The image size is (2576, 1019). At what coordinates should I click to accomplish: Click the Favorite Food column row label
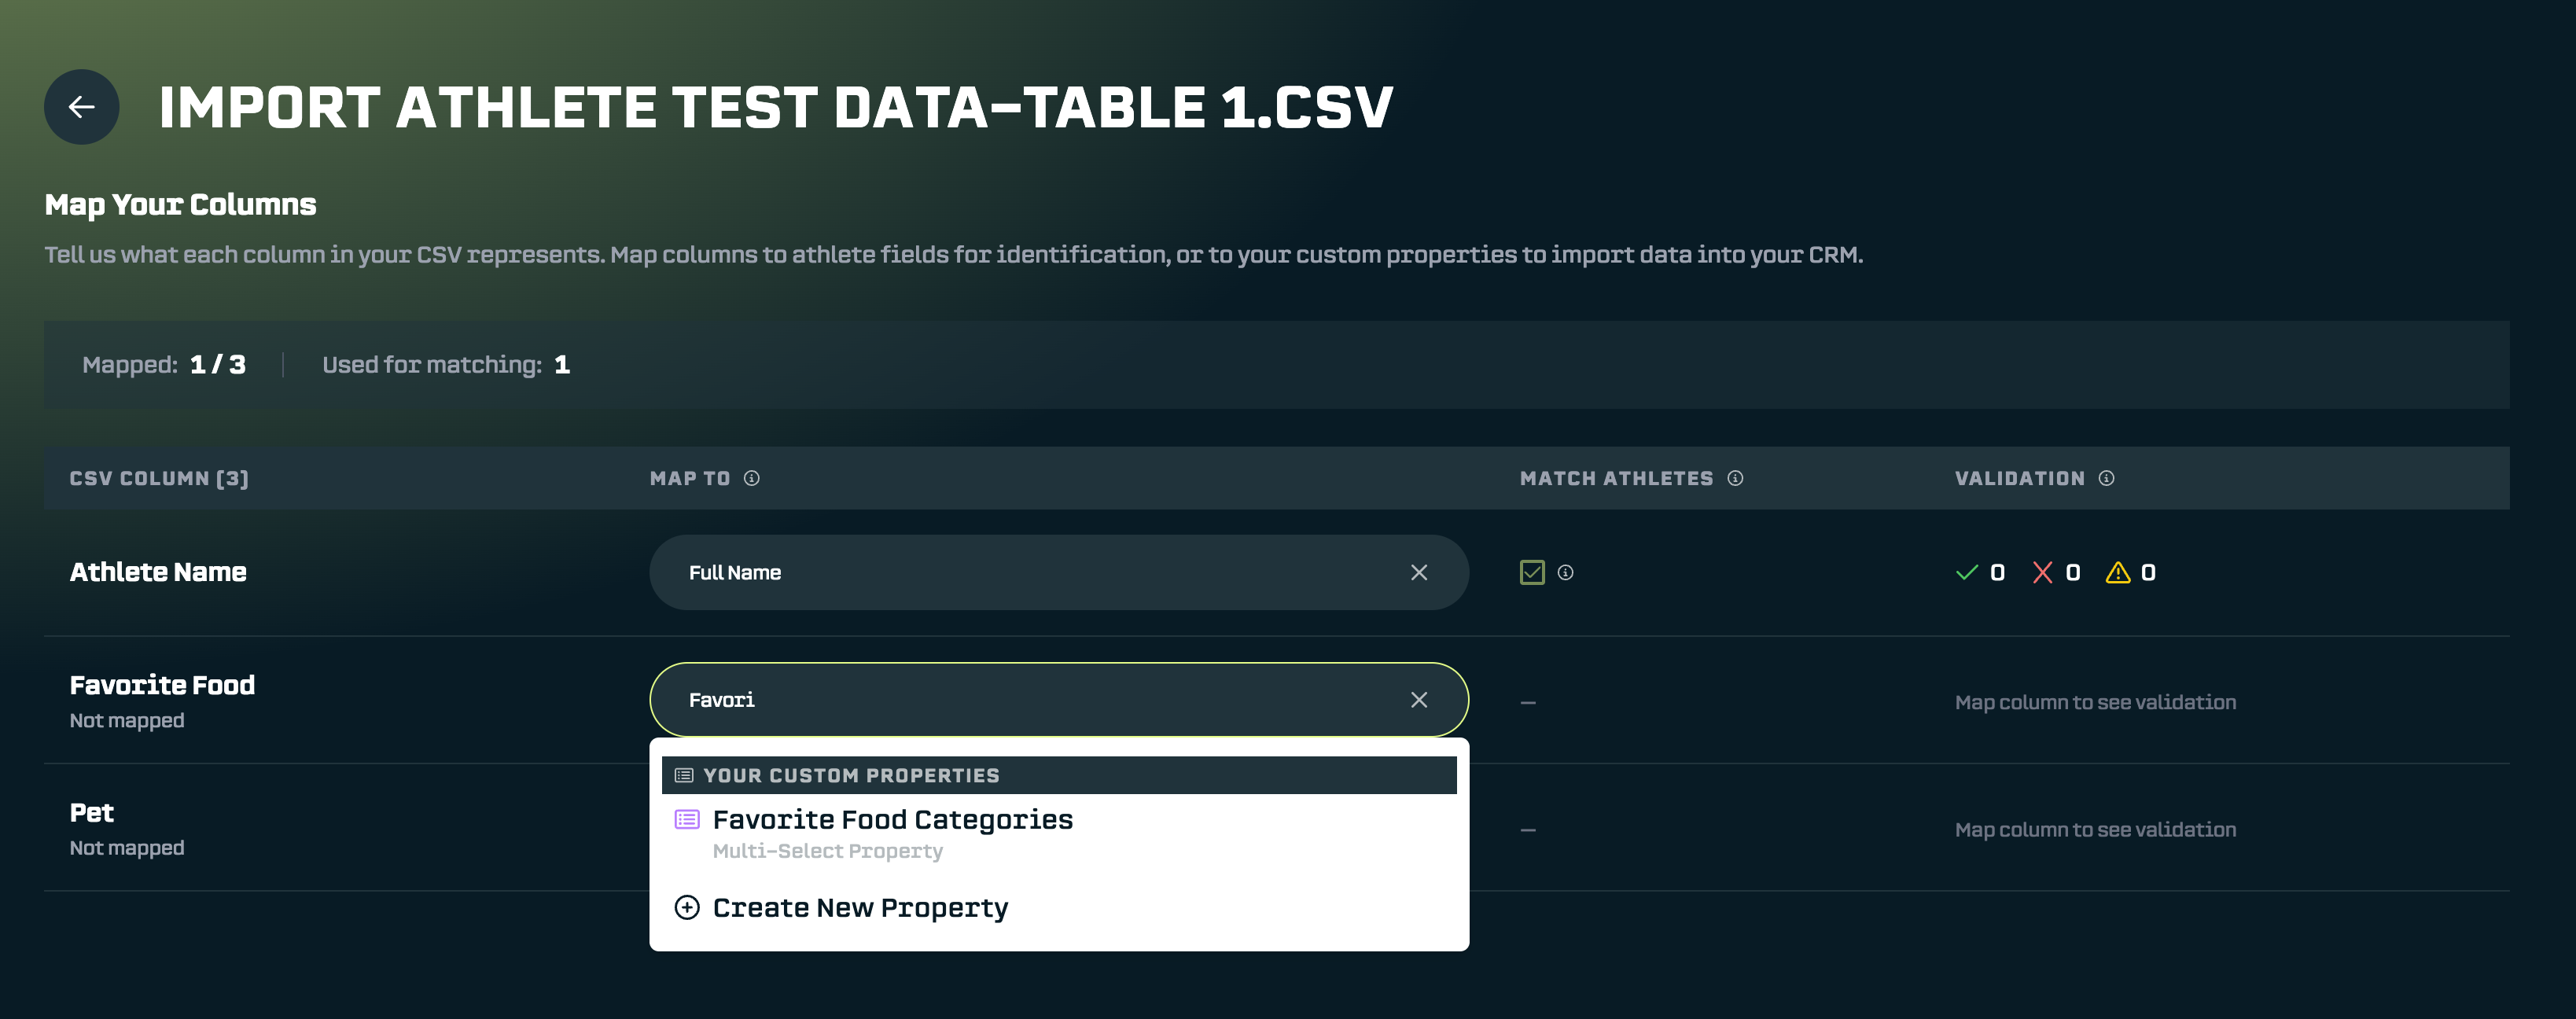click(162, 686)
